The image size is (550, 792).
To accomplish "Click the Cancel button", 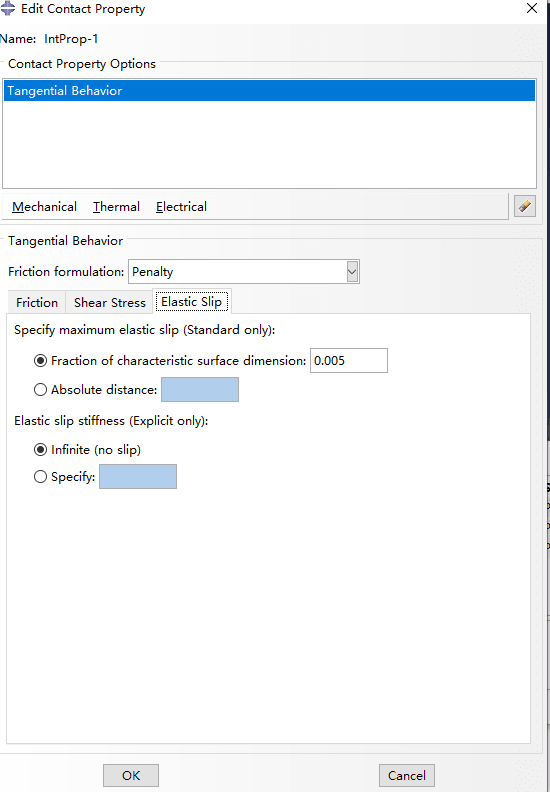I will click(x=407, y=775).
